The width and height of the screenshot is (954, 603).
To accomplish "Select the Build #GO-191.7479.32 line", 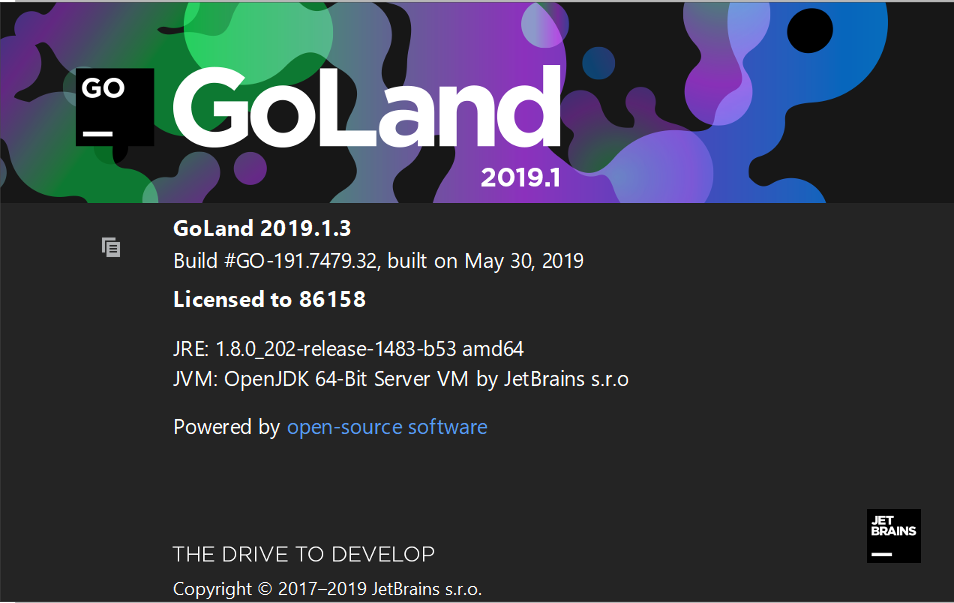I will 378,261.
